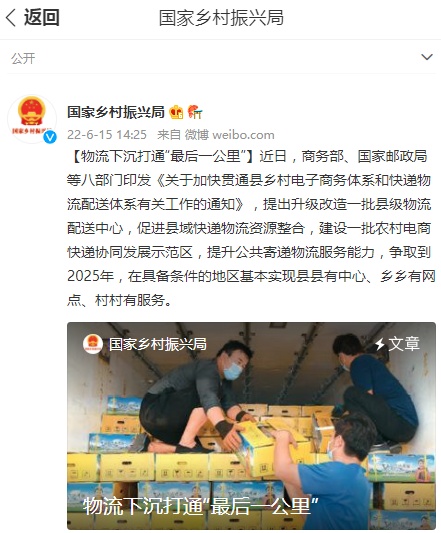The height and width of the screenshot is (533, 441).
Task: Click the 文章 label on the card
Action: 404,344
